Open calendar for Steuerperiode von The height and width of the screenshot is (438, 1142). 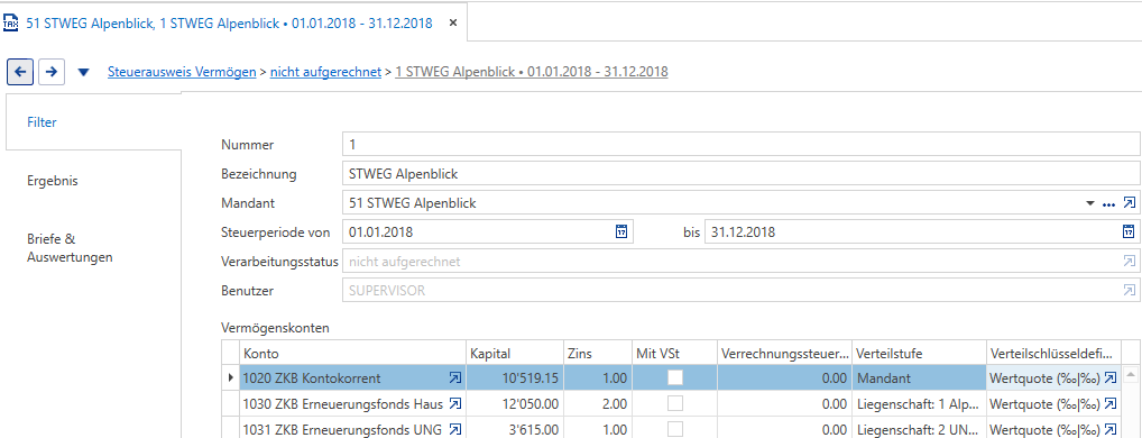(621, 232)
